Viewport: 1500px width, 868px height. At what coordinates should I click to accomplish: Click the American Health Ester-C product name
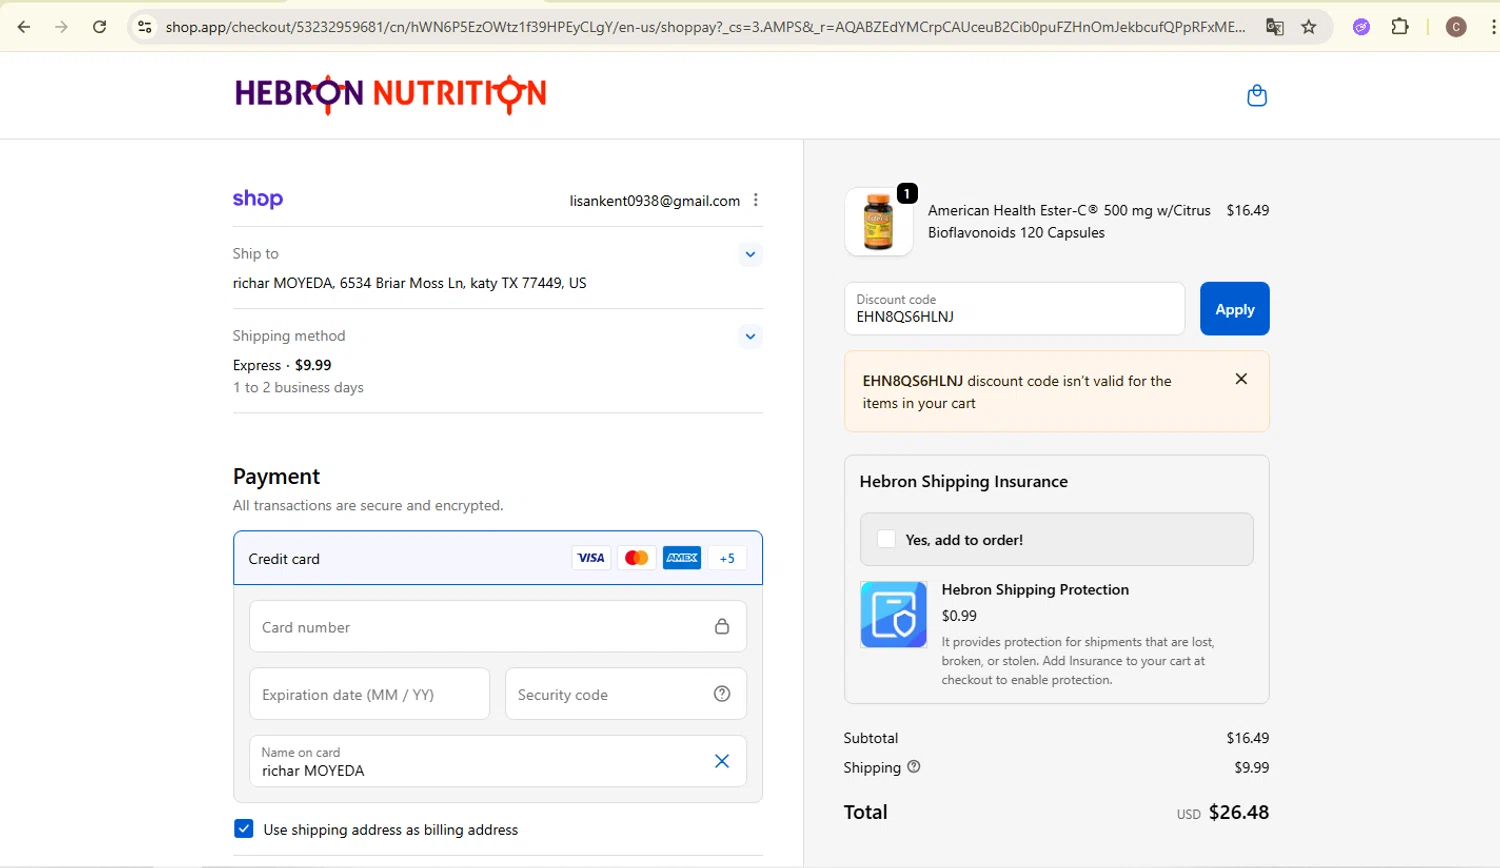(x=1069, y=221)
